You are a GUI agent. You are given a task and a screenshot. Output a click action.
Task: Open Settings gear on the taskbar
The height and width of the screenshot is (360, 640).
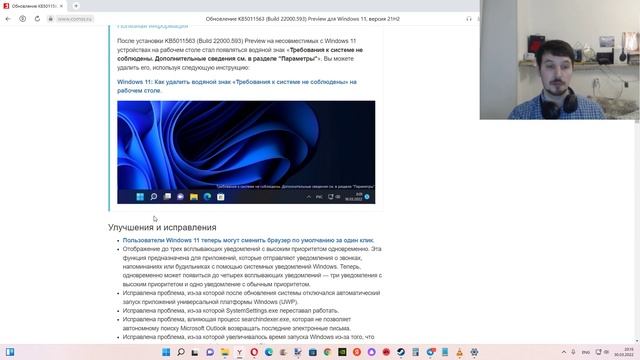click(474, 352)
